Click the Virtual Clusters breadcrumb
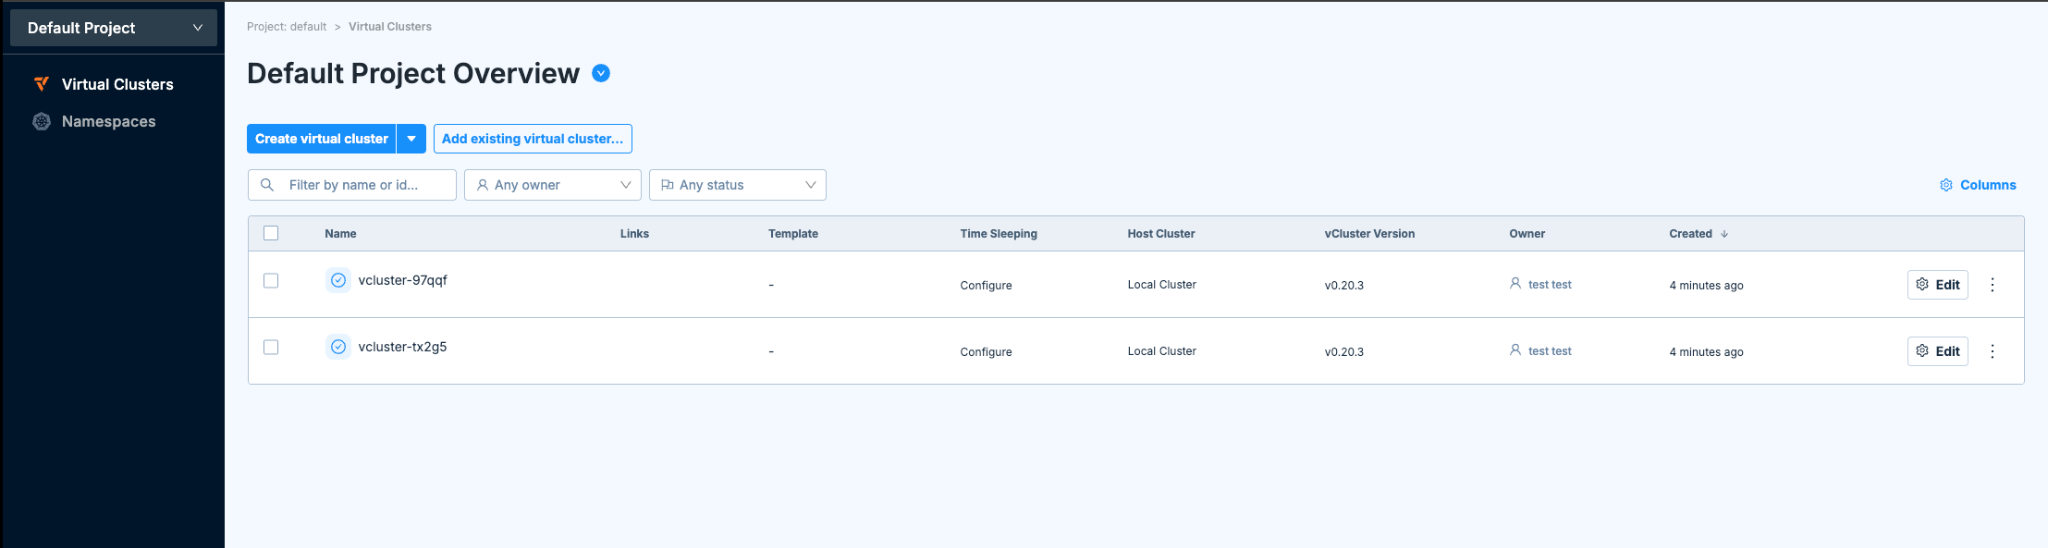This screenshot has width=2048, height=548. coord(389,27)
